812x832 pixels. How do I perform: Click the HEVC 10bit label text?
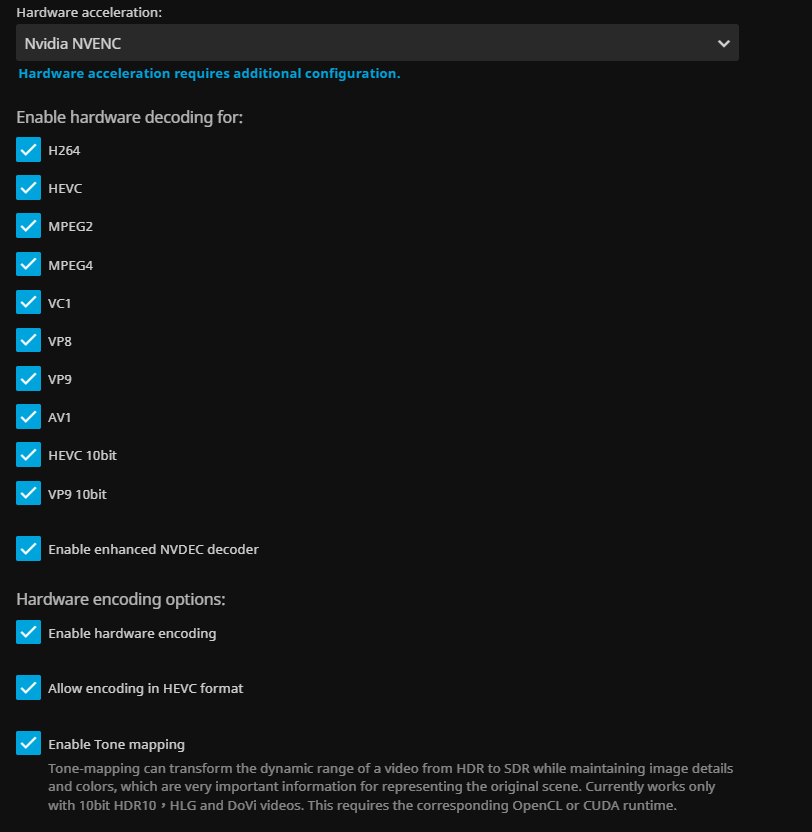pyautogui.click(x=83, y=455)
